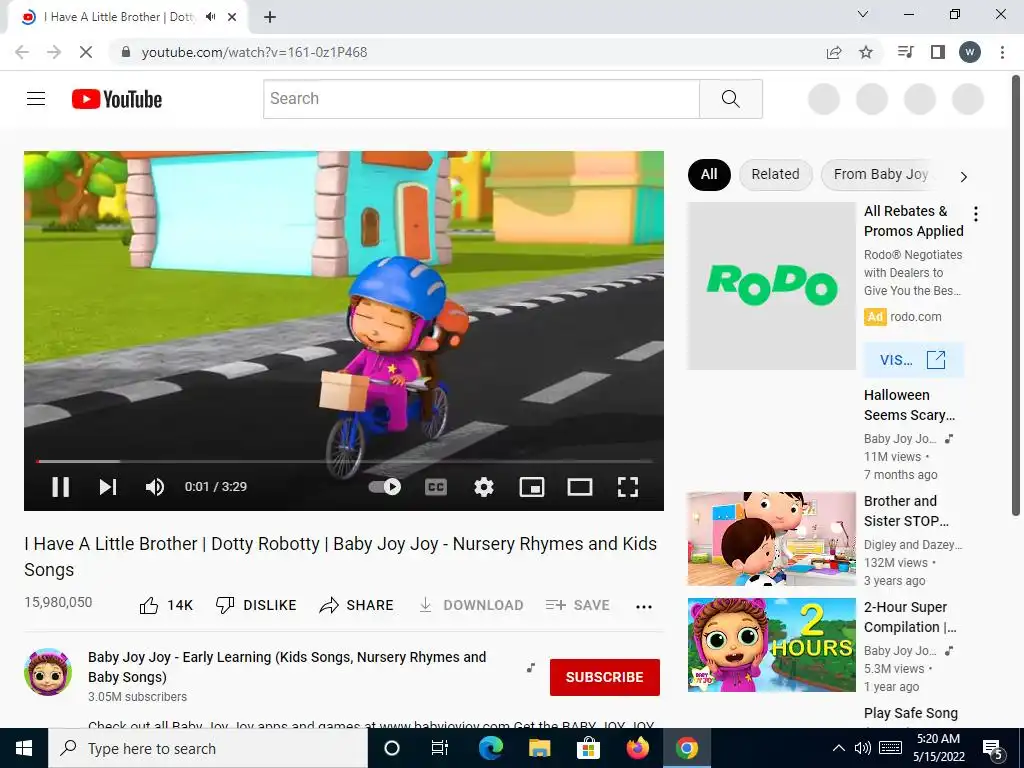
Task: Open the Rodo ad options three-dot menu
Action: click(x=976, y=214)
